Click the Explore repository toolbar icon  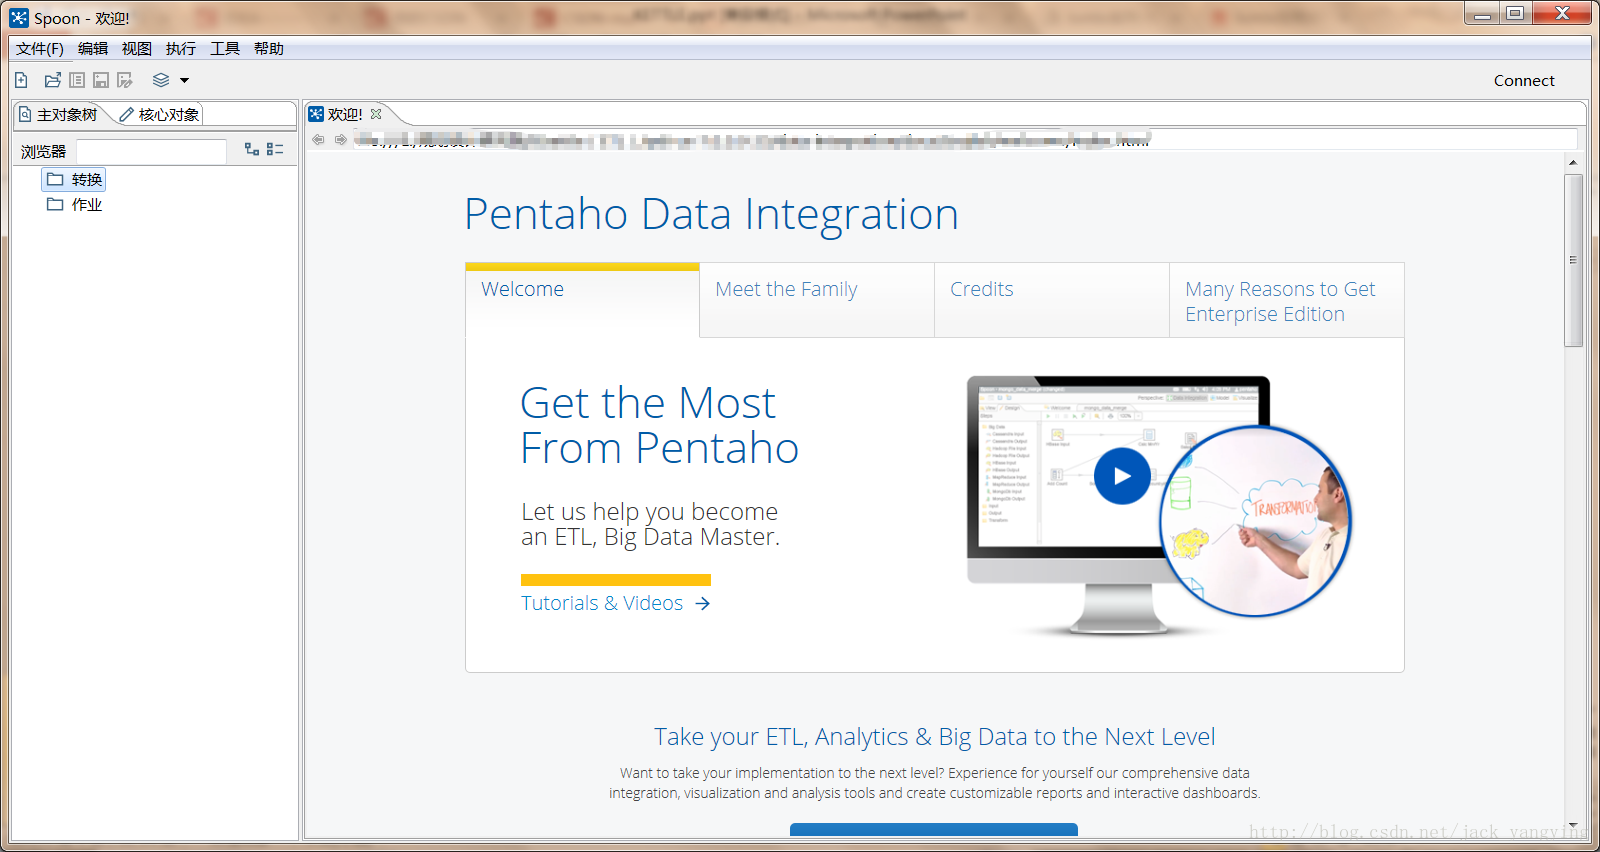[x=77, y=80]
